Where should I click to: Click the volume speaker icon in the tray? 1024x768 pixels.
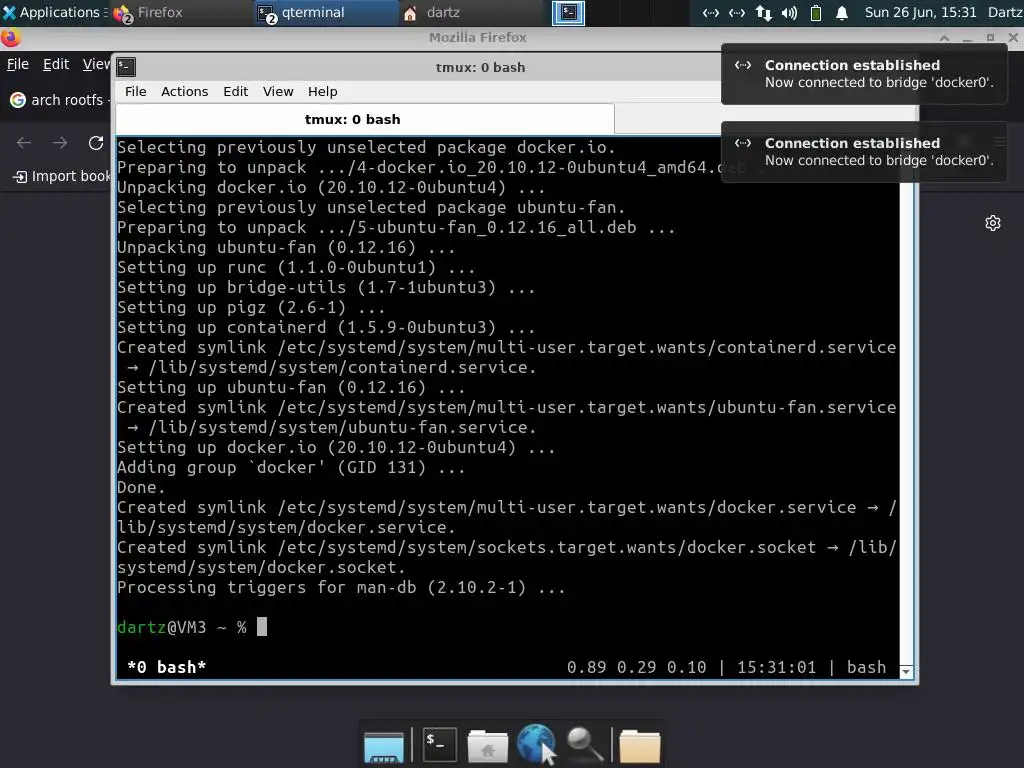(790, 13)
